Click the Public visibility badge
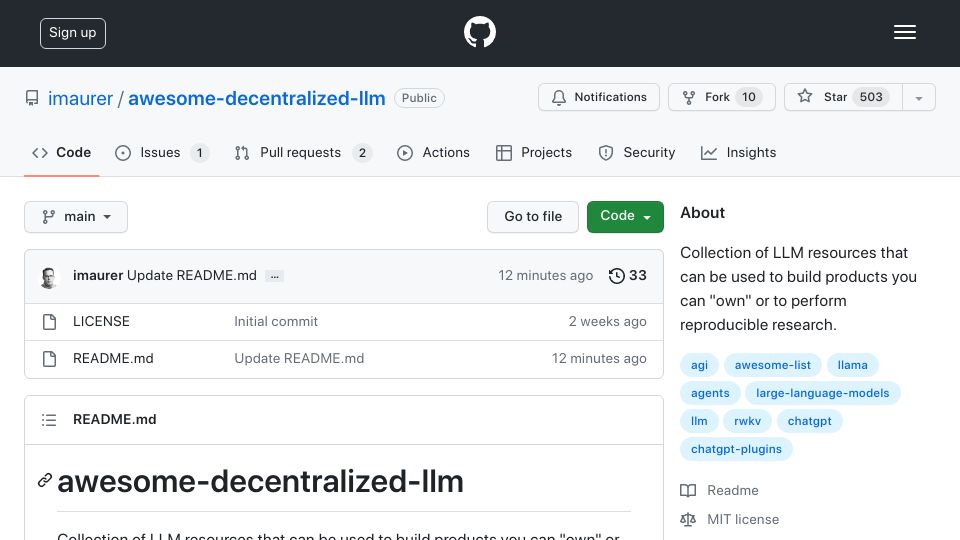The image size is (960, 540). [419, 98]
